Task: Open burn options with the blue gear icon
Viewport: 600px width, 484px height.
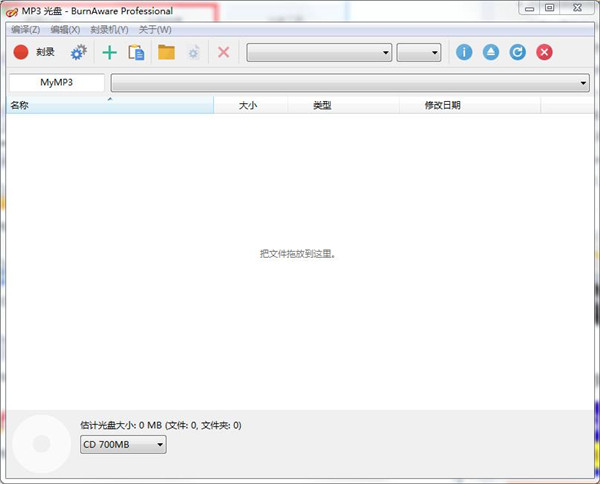Action: click(78, 52)
